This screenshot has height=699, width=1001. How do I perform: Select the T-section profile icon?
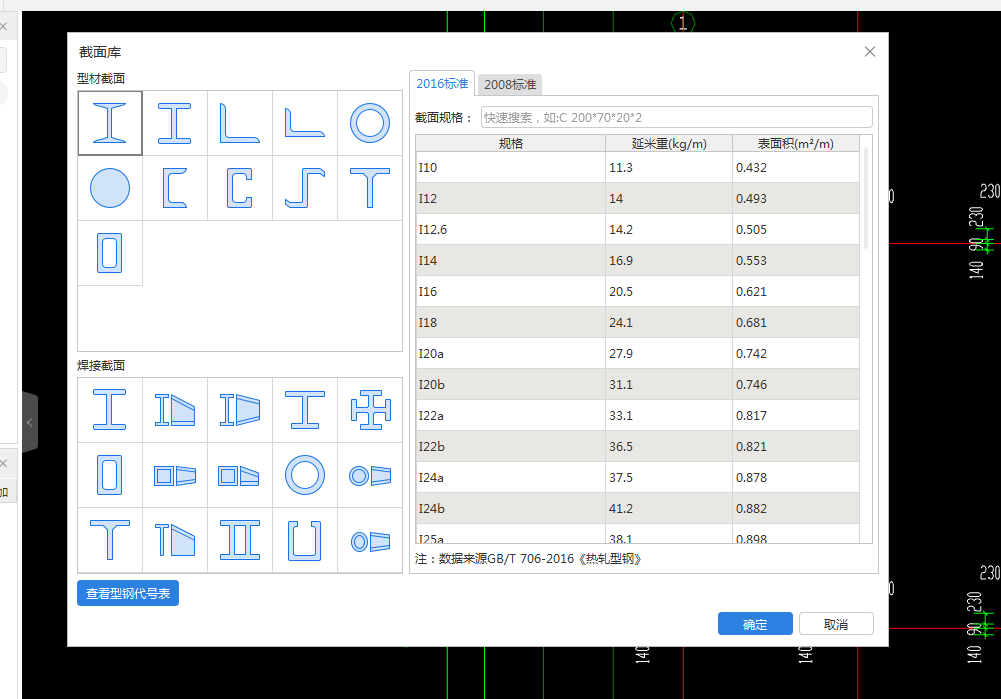click(x=370, y=188)
